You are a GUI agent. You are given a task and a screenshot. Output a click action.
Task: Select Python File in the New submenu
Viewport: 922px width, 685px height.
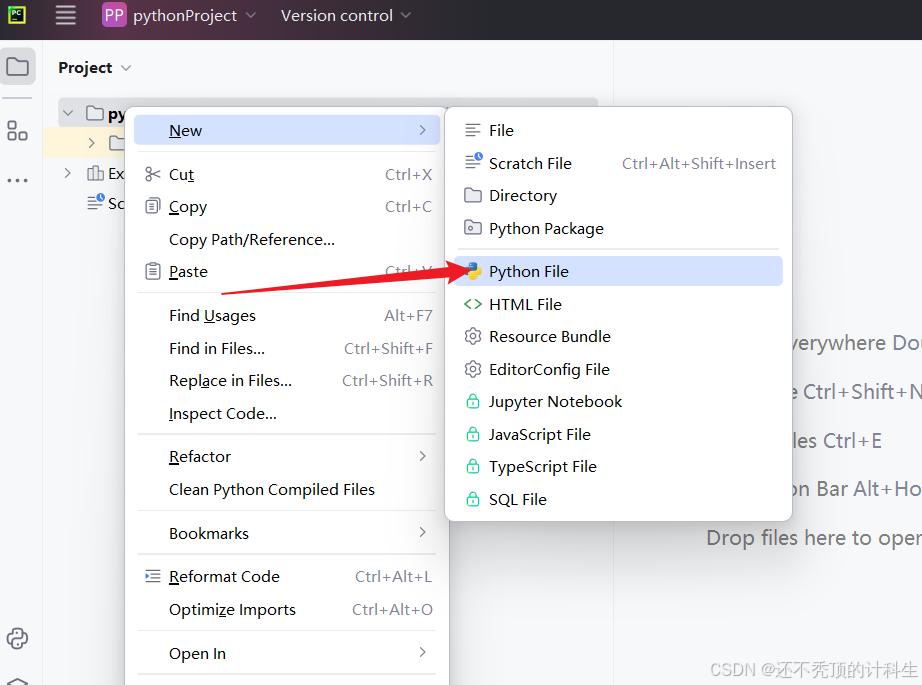pos(528,271)
